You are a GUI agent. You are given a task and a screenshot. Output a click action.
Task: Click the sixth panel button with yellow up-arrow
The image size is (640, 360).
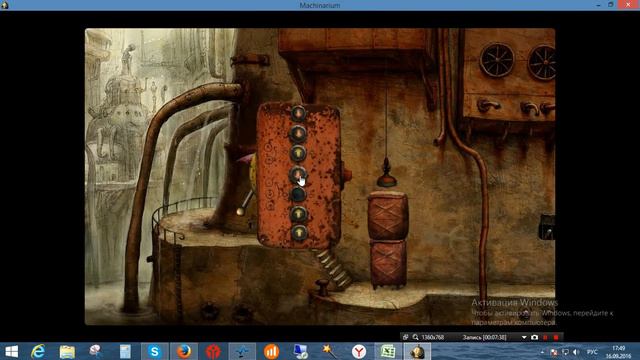click(x=299, y=213)
